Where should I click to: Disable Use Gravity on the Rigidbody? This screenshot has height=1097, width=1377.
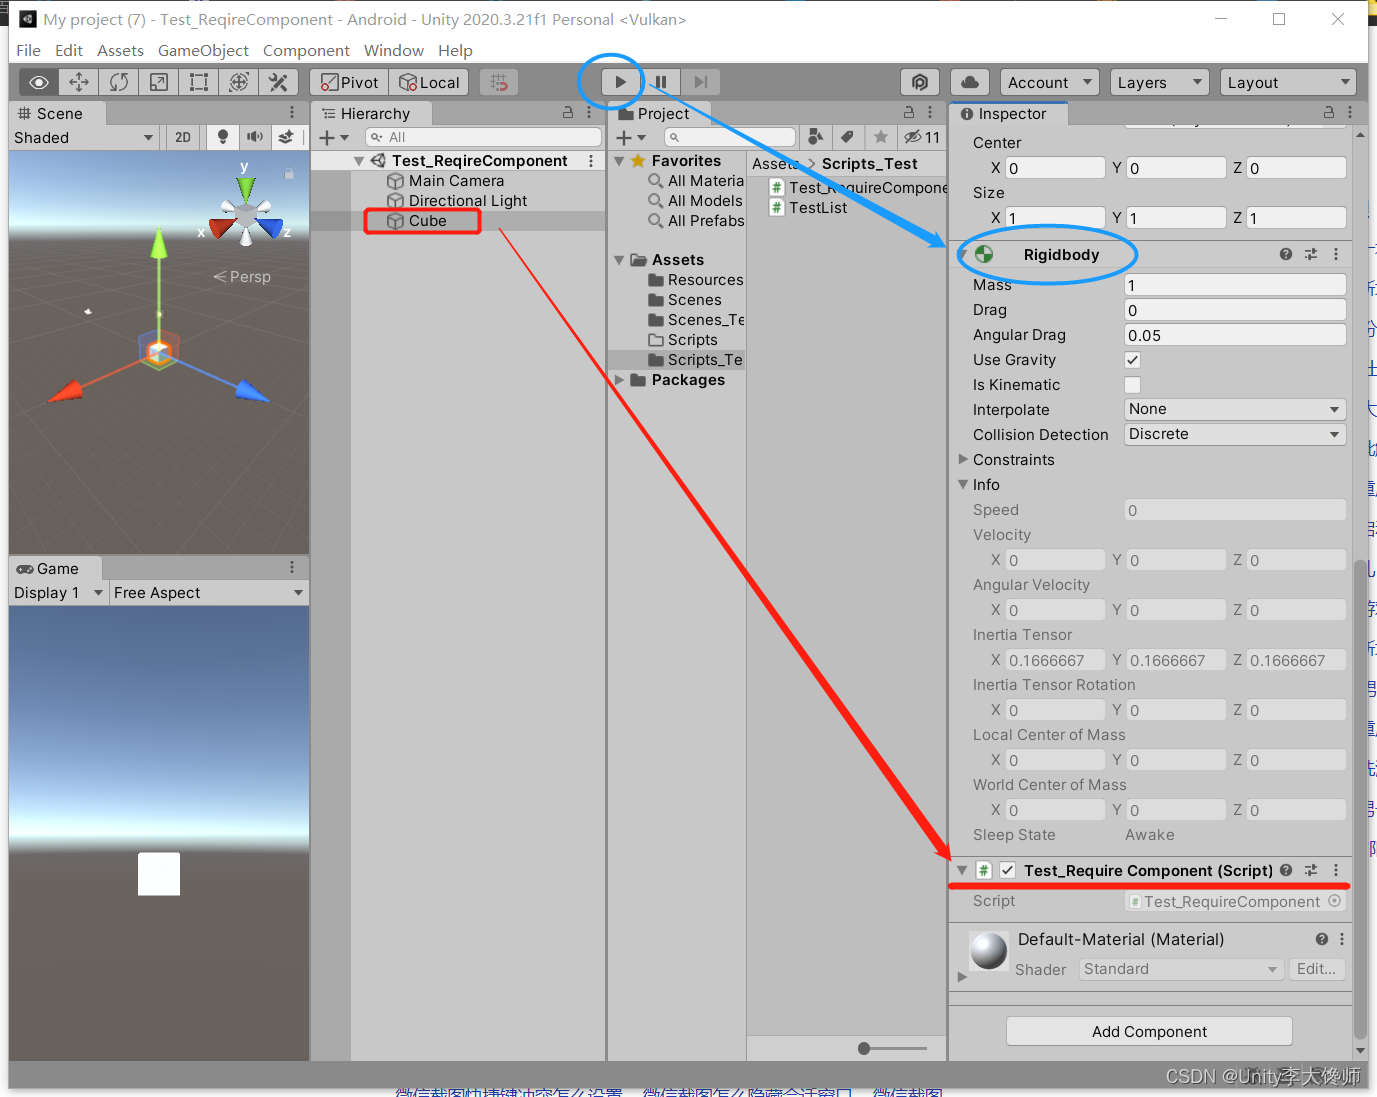click(1131, 360)
